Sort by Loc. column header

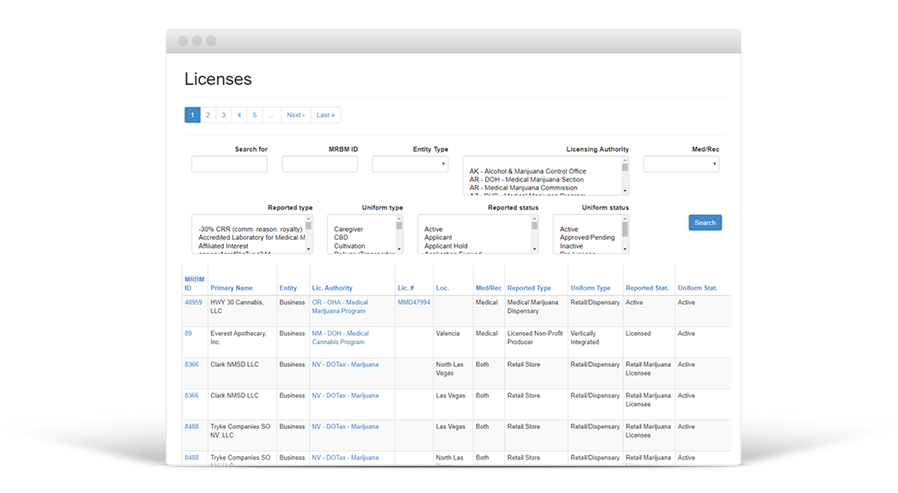pyautogui.click(x=442, y=288)
